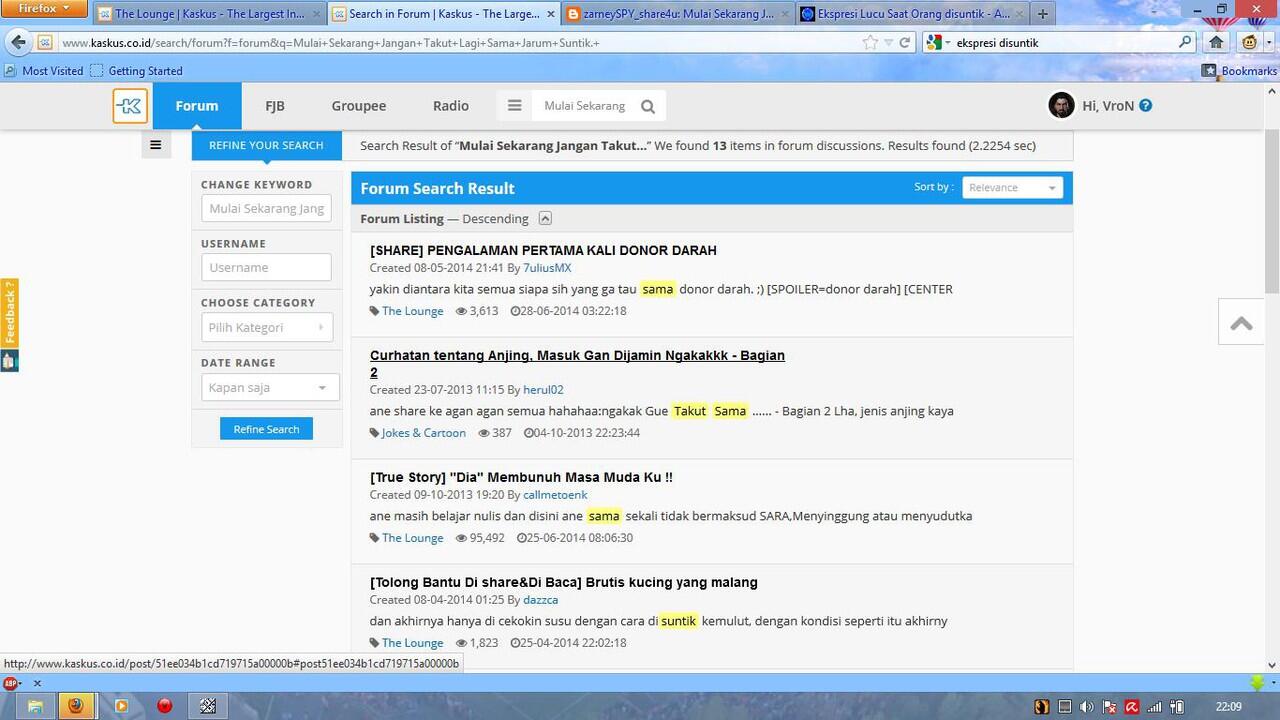This screenshot has width=1280, height=720.
Task: Select the Groupee navigation tab
Action: click(359, 106)
